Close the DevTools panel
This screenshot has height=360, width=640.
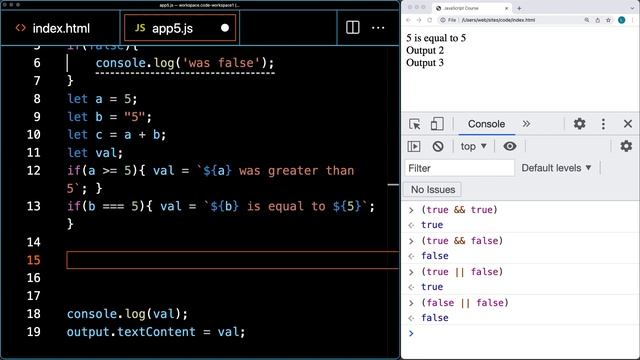628,124
